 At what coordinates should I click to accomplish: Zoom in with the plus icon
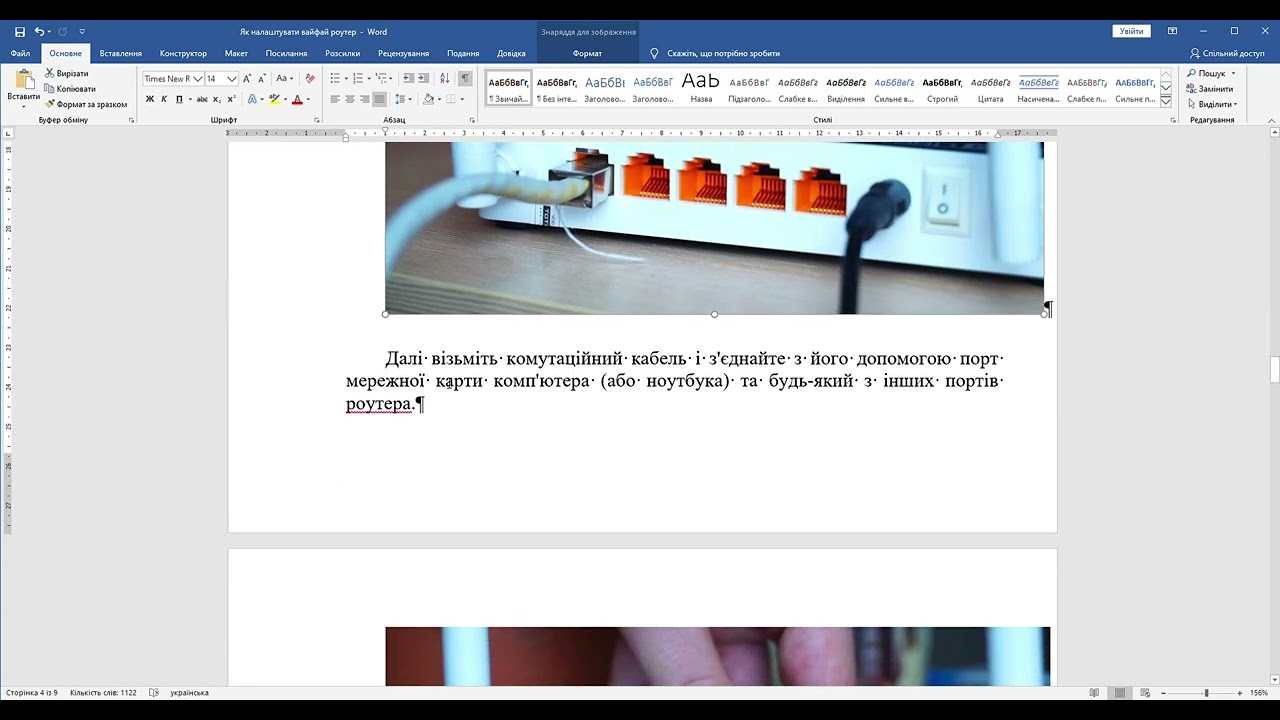point(1240,692)
